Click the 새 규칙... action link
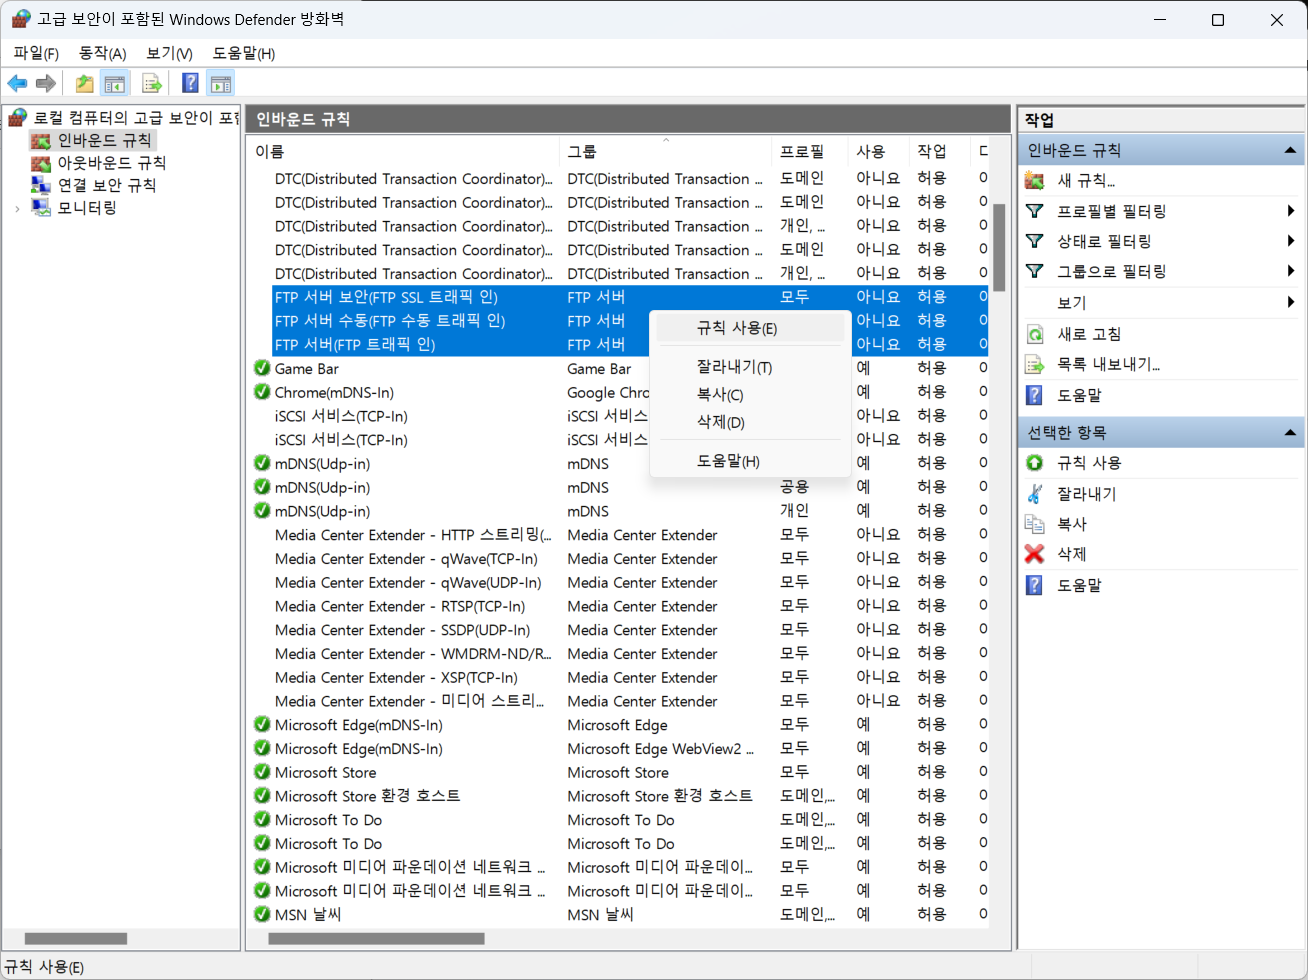The width and height of the screenshot is (1308, 980). pos(1086,181)
